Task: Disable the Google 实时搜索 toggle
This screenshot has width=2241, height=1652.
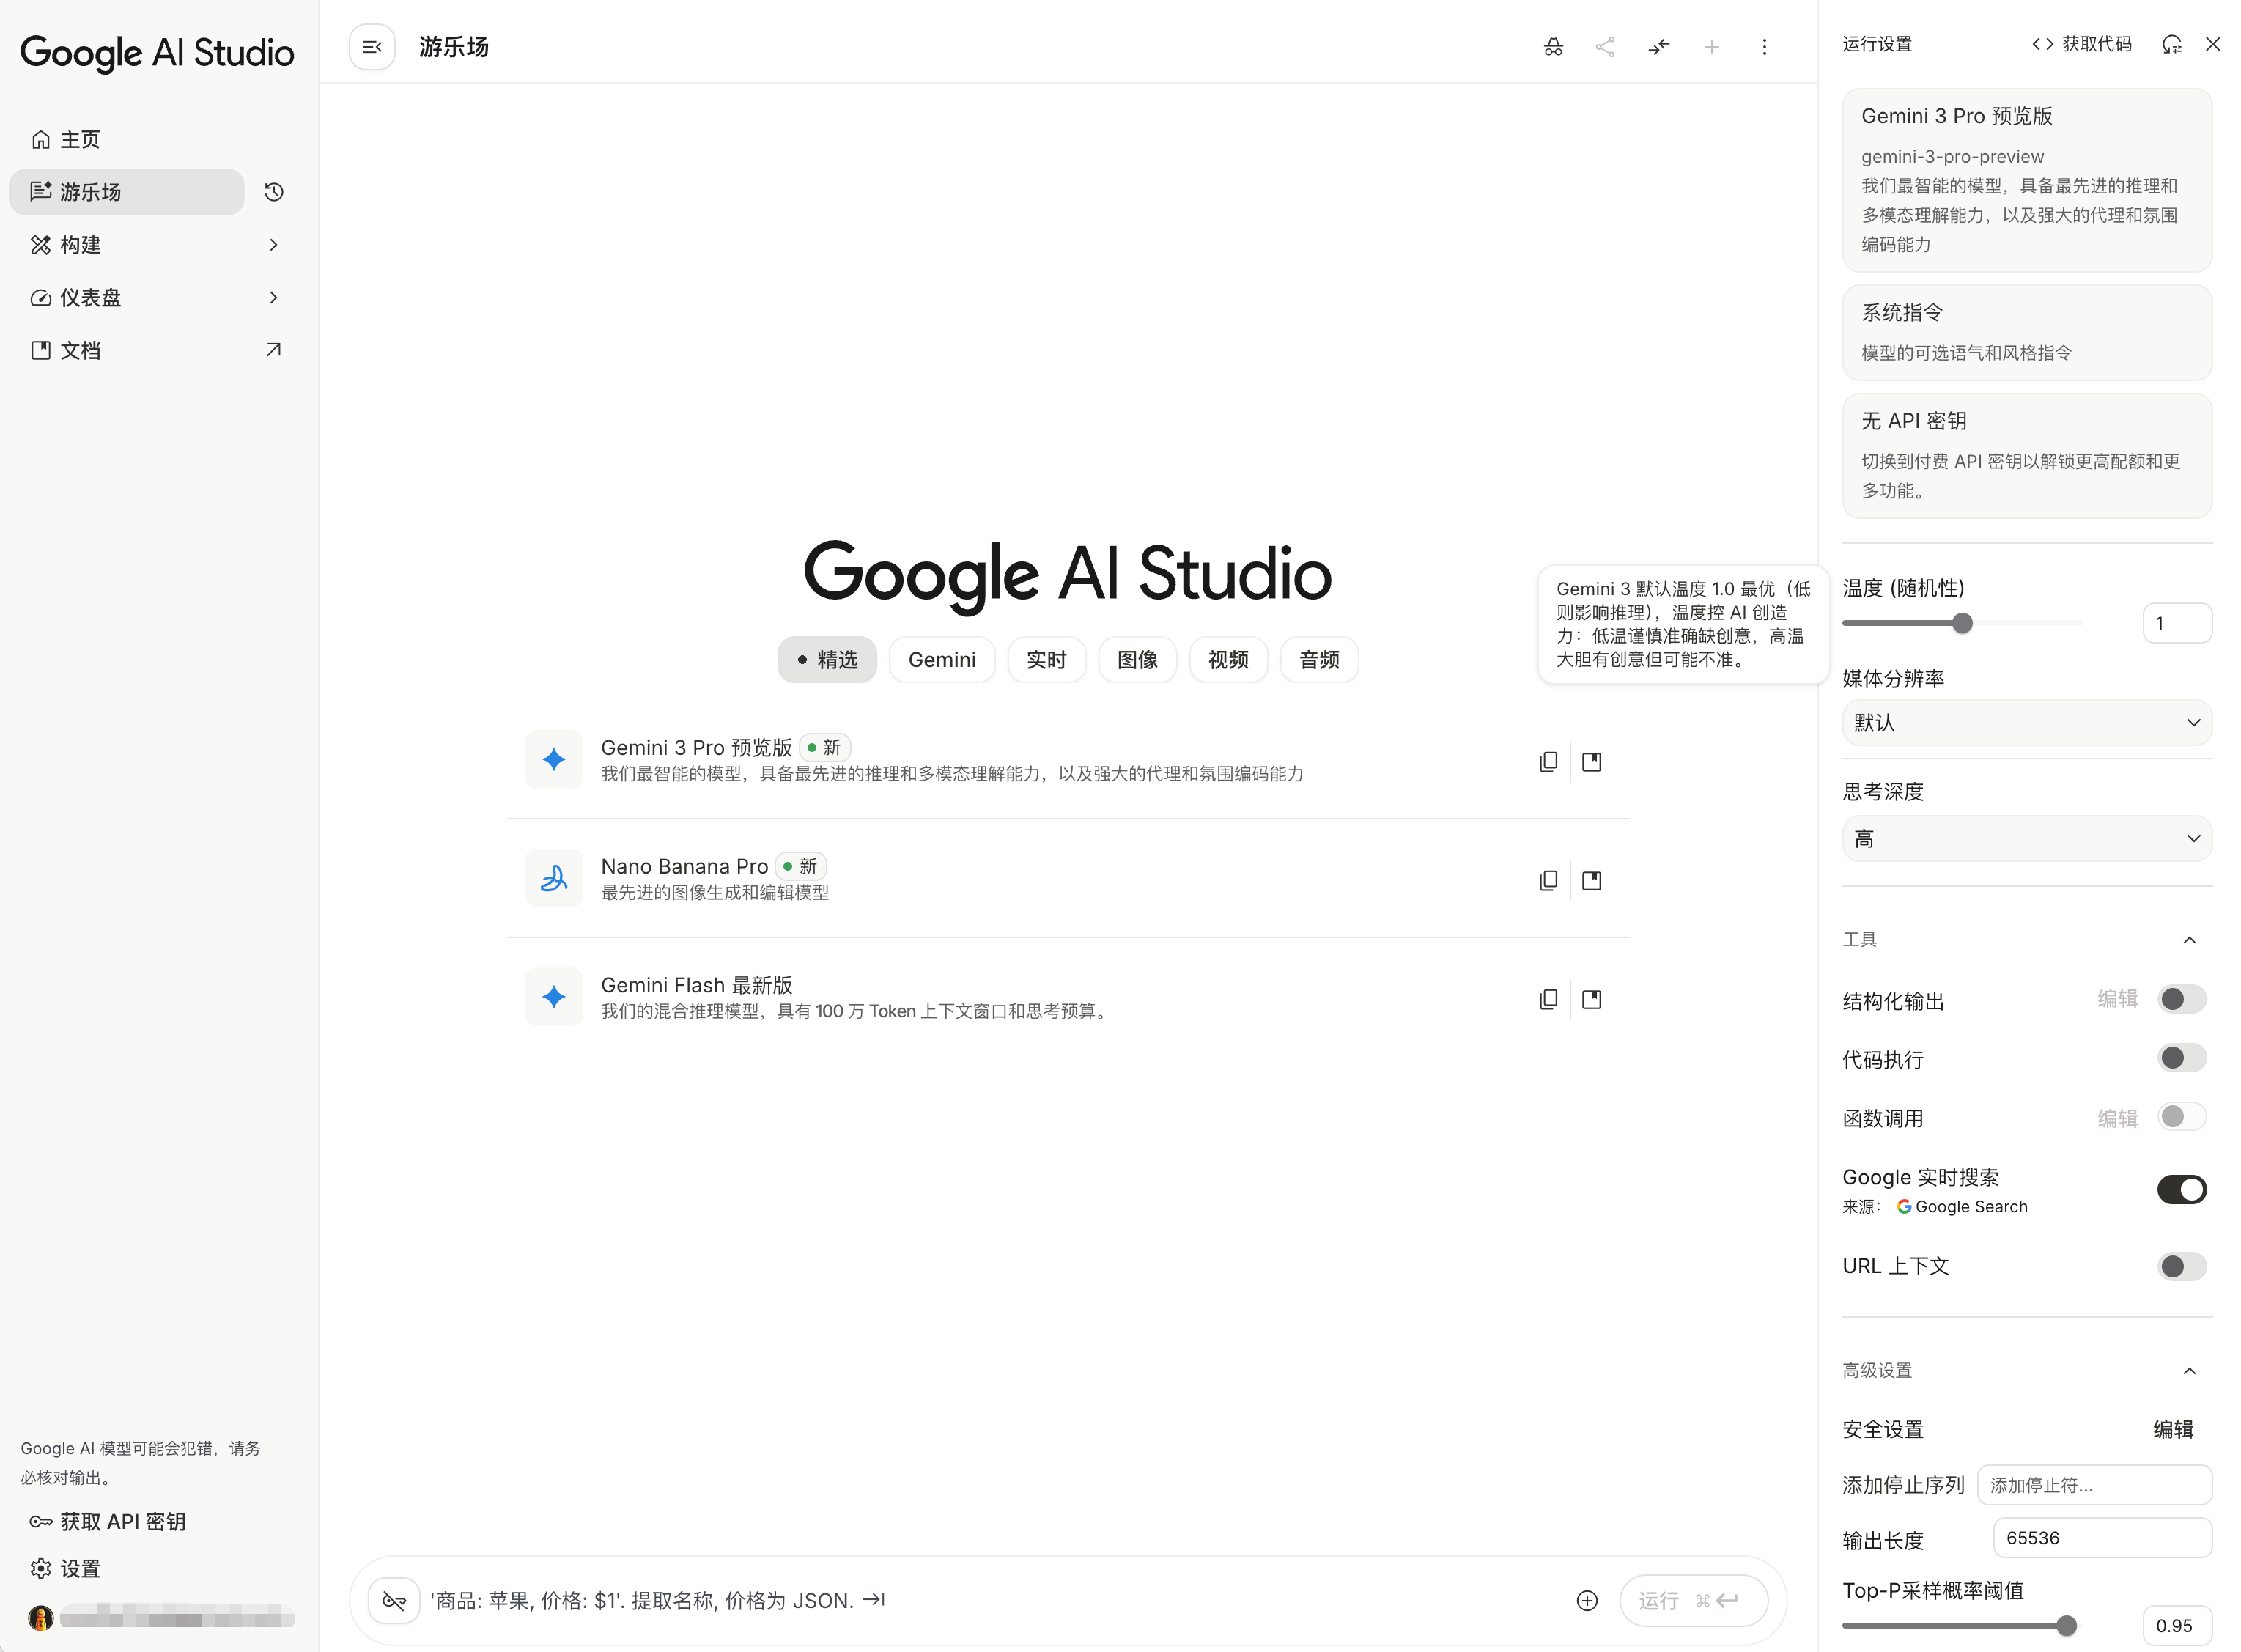Action: [2181, 1189]
